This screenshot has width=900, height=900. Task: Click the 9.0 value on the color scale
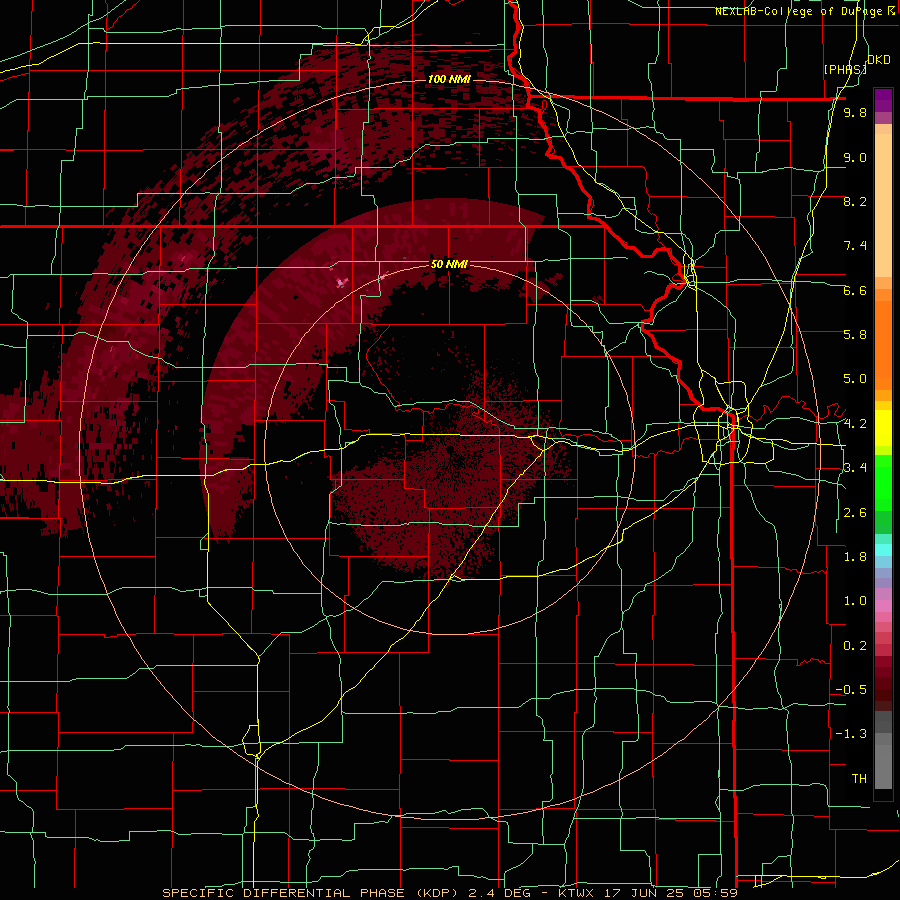coord(855,157)
